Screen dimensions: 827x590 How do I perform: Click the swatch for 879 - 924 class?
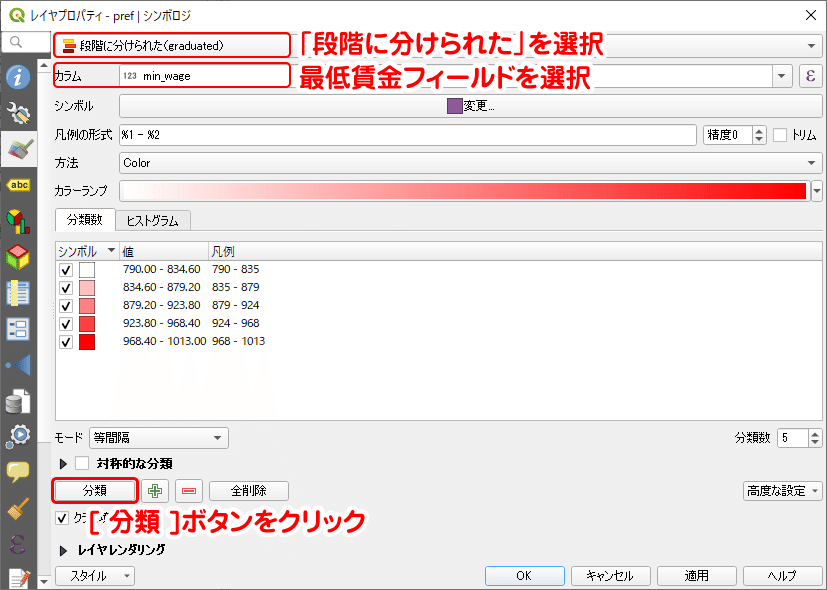coord(87,306)
